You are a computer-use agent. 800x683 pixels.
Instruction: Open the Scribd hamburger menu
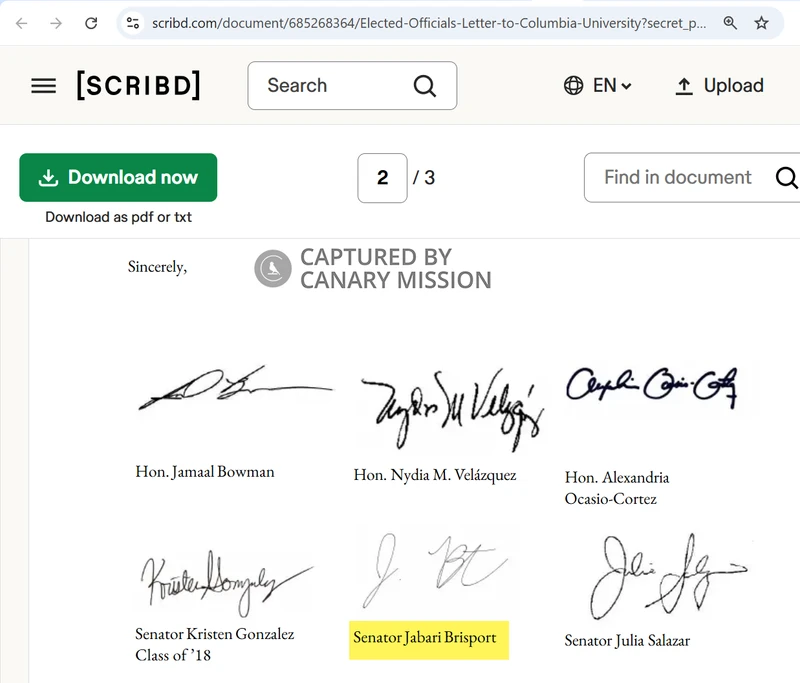44,86
